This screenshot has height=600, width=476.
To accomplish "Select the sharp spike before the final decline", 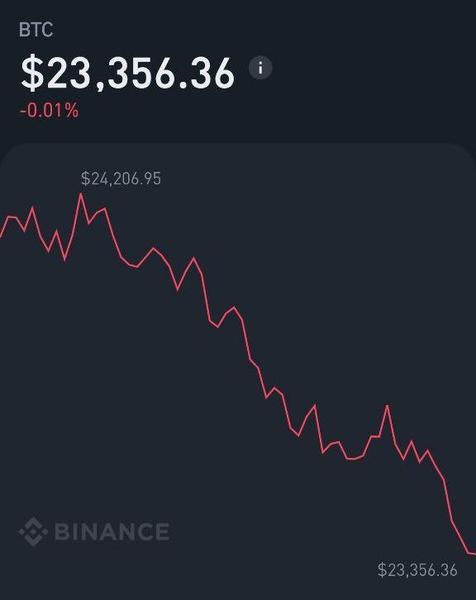I will pos(387,406).
